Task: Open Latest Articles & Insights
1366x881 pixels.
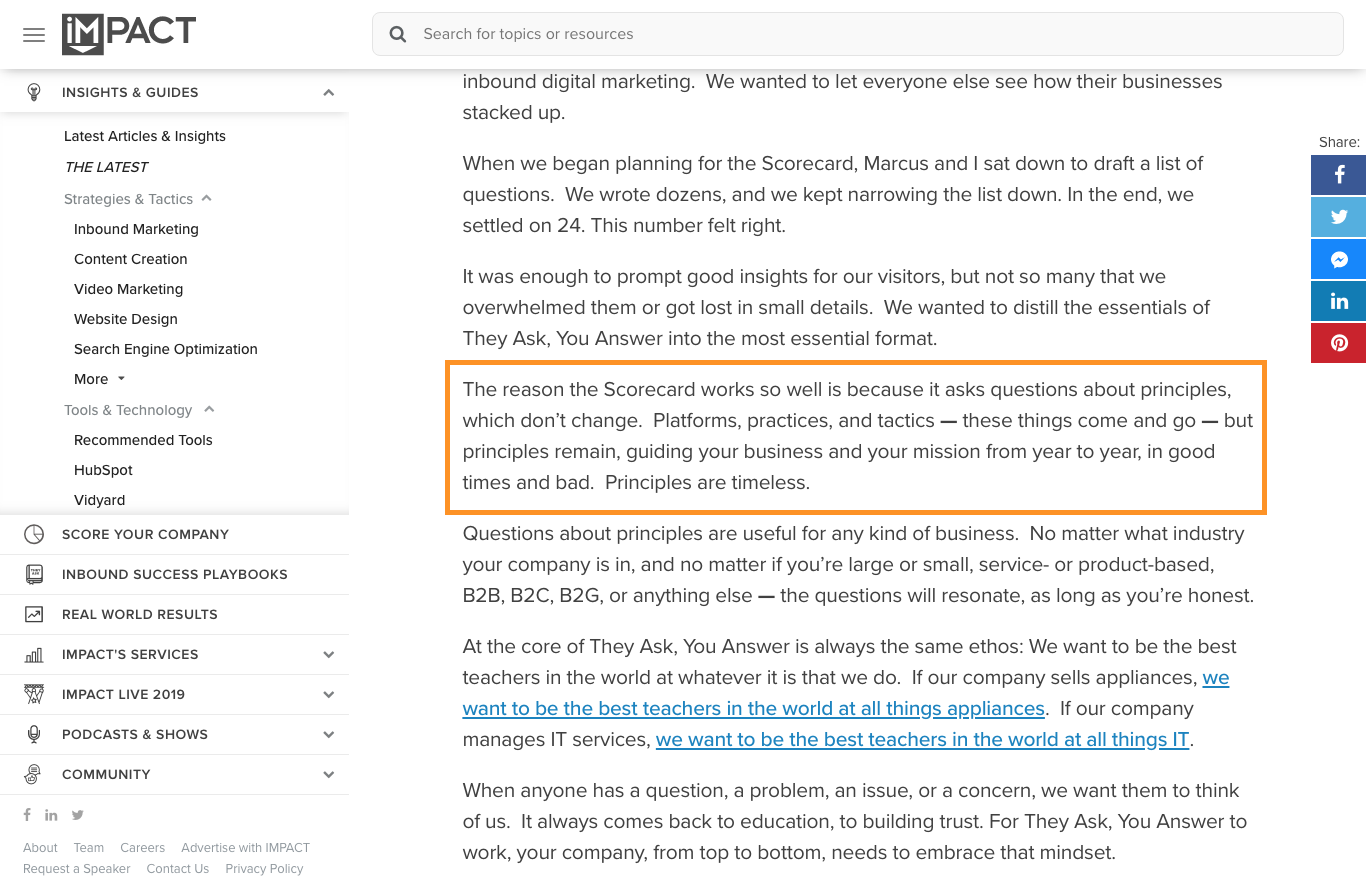Action: (145, 136)
